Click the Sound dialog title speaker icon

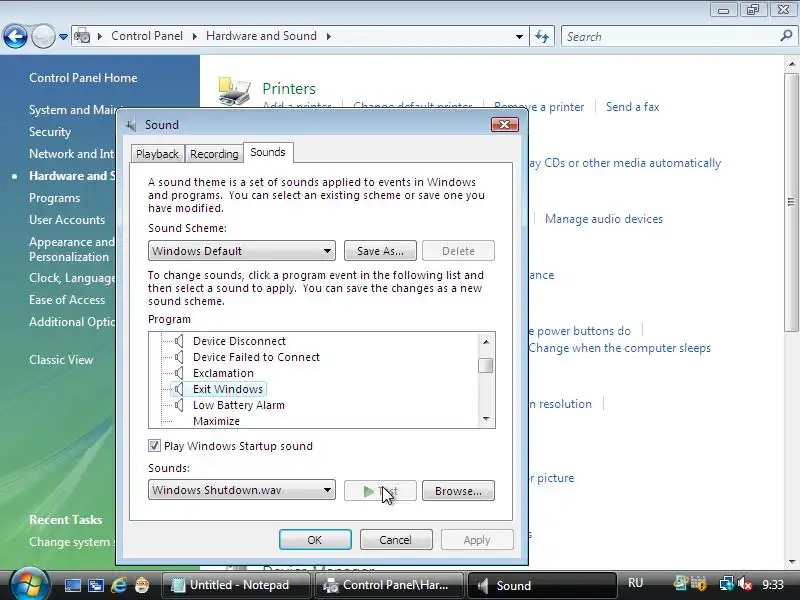click(132, 124)
